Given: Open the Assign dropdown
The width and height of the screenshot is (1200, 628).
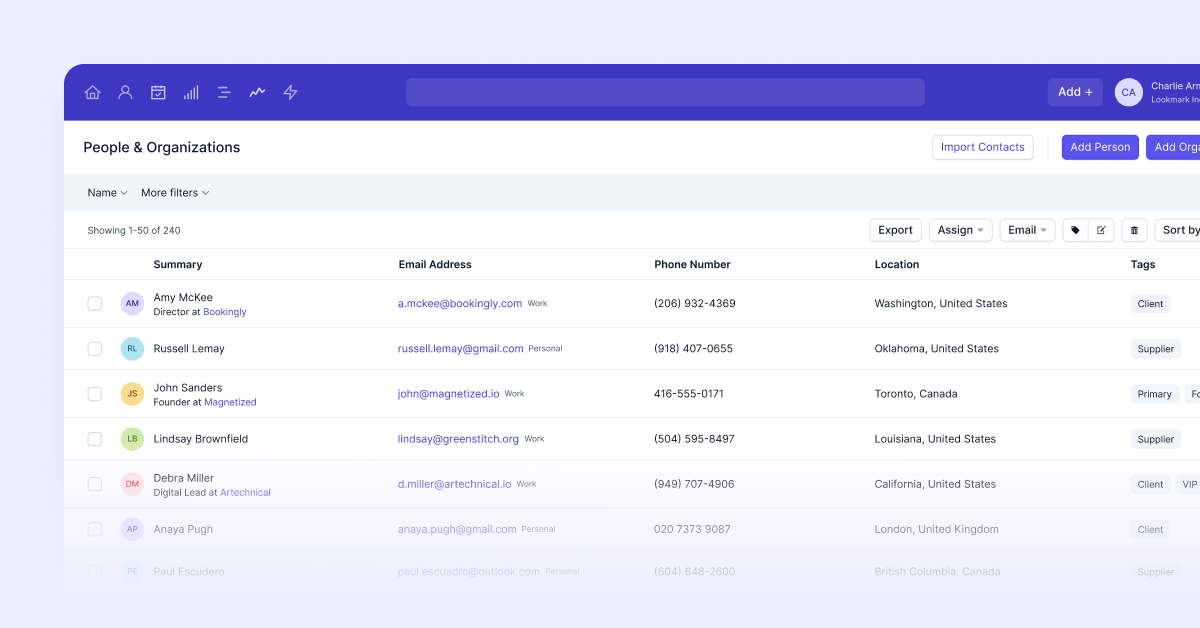Looking at the screenshot, I should tap(959, 230).
